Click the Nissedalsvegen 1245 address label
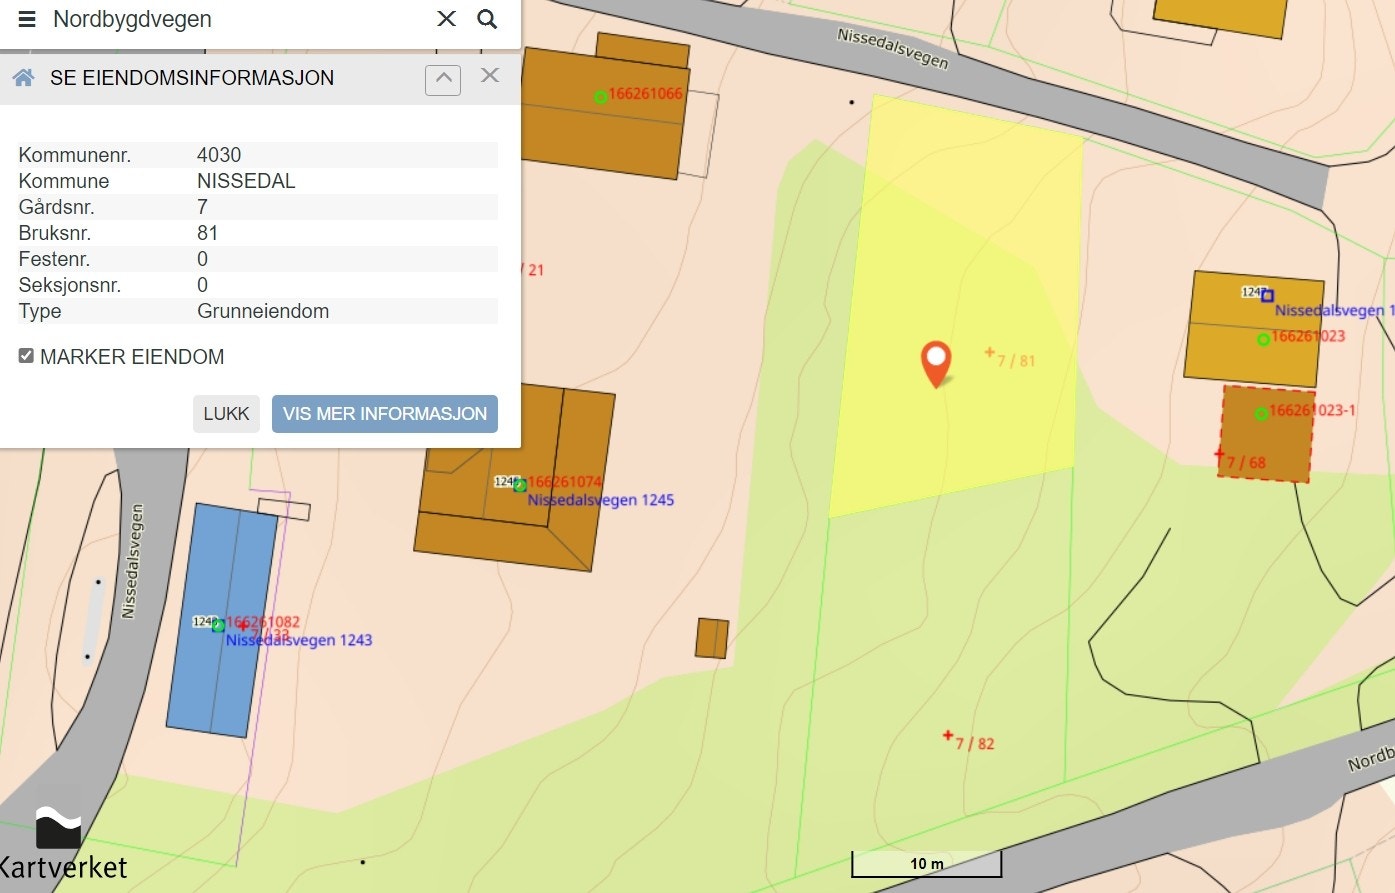This screenshot has width=1395, height=893. pos(601,500)
